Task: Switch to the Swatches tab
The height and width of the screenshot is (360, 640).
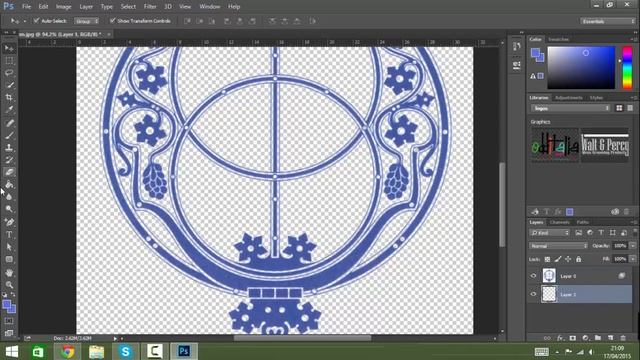Action: [558, 39]
